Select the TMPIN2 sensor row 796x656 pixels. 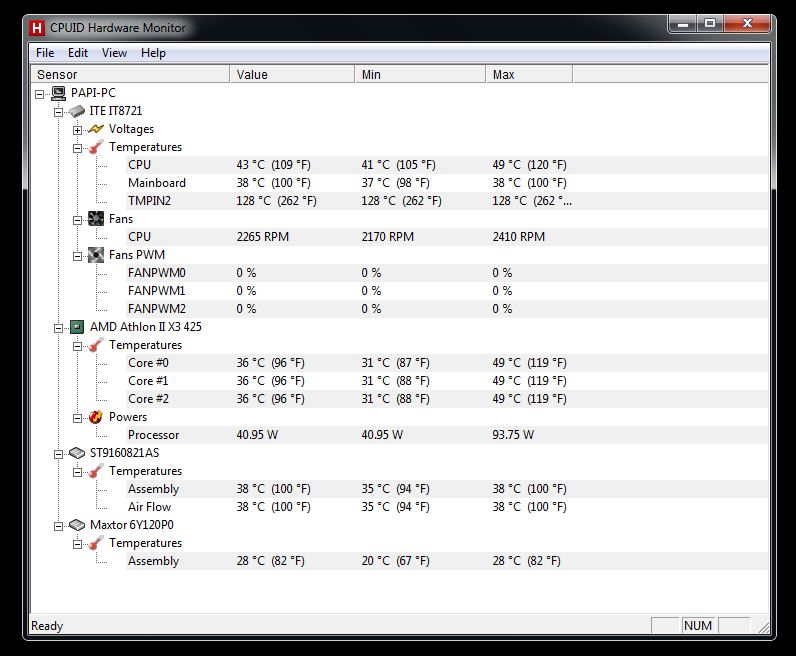point(447,201)
